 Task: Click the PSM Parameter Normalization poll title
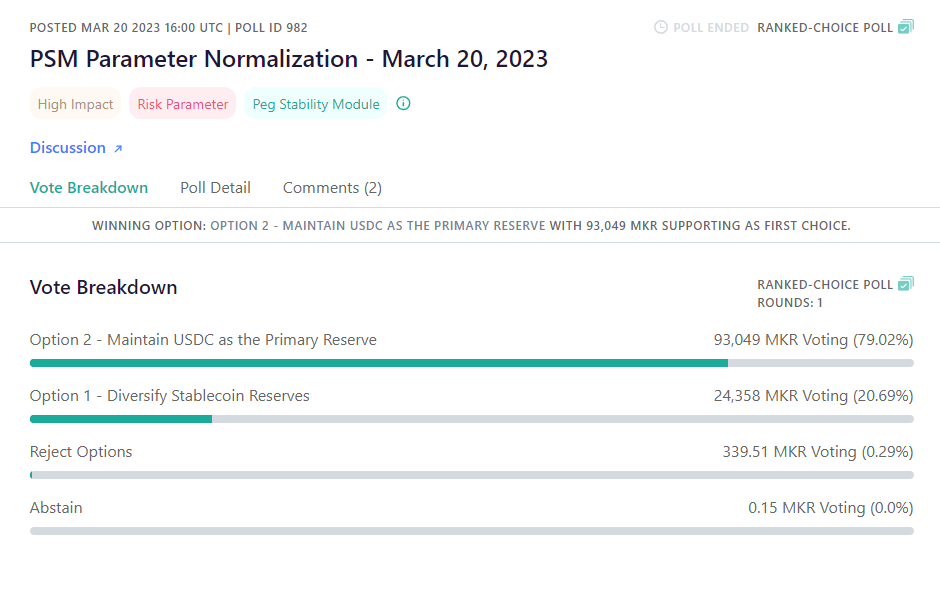[289, 59]
